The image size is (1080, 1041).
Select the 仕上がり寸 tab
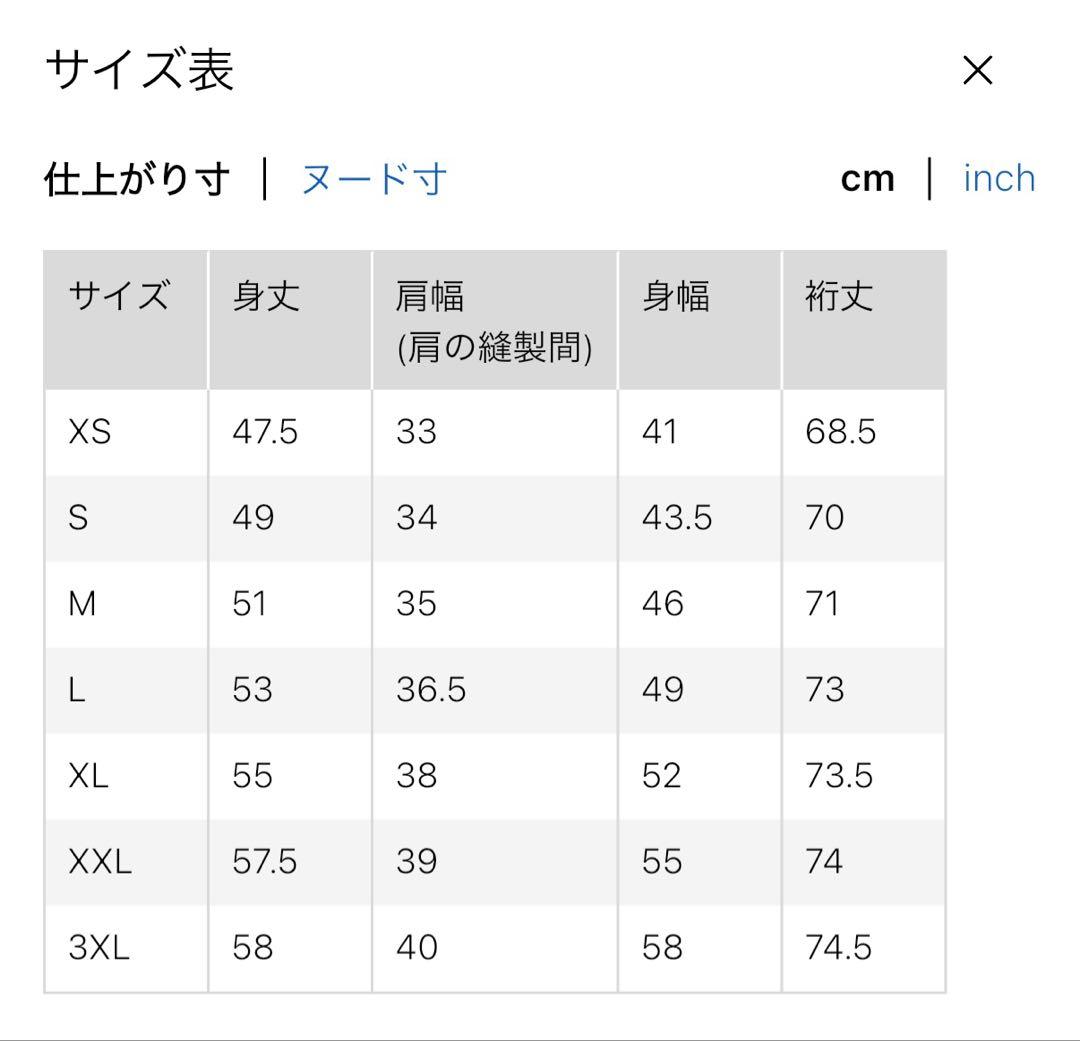136,178
